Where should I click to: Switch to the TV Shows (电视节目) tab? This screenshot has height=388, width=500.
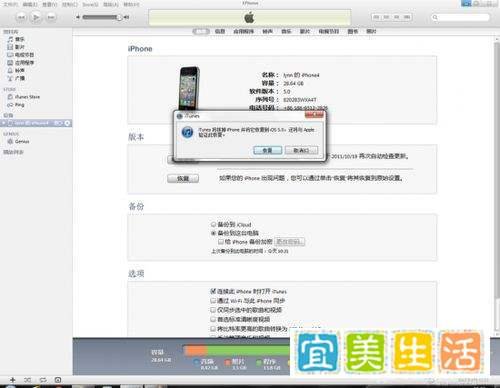point(329,31)
